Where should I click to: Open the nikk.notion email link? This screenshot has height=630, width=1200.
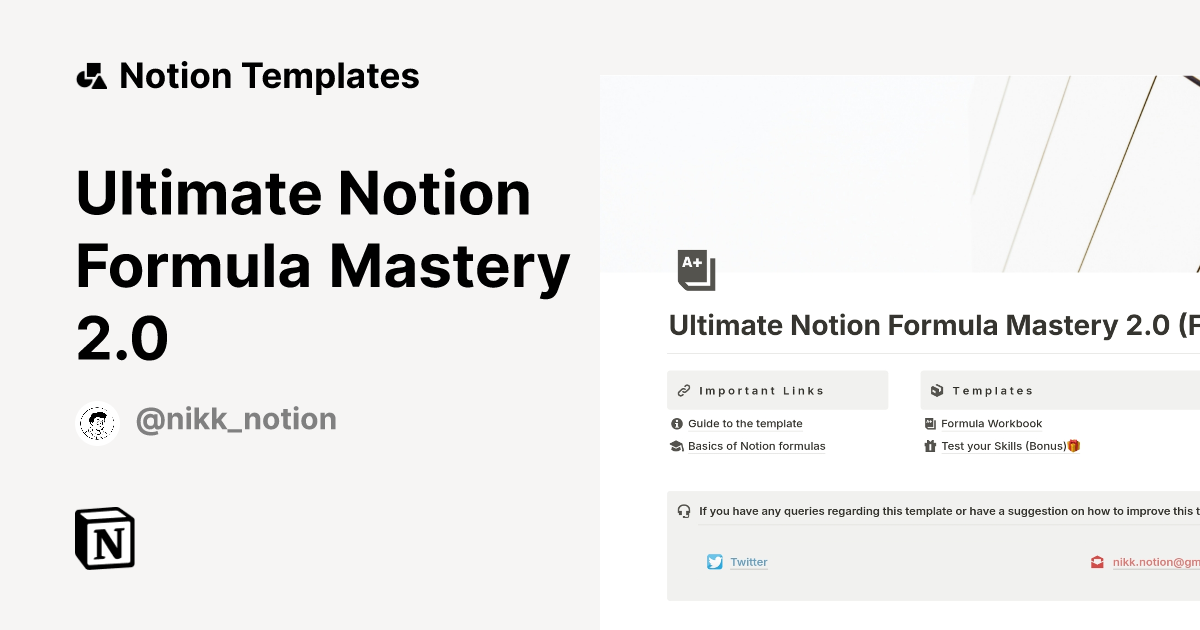pos(1157,562)
